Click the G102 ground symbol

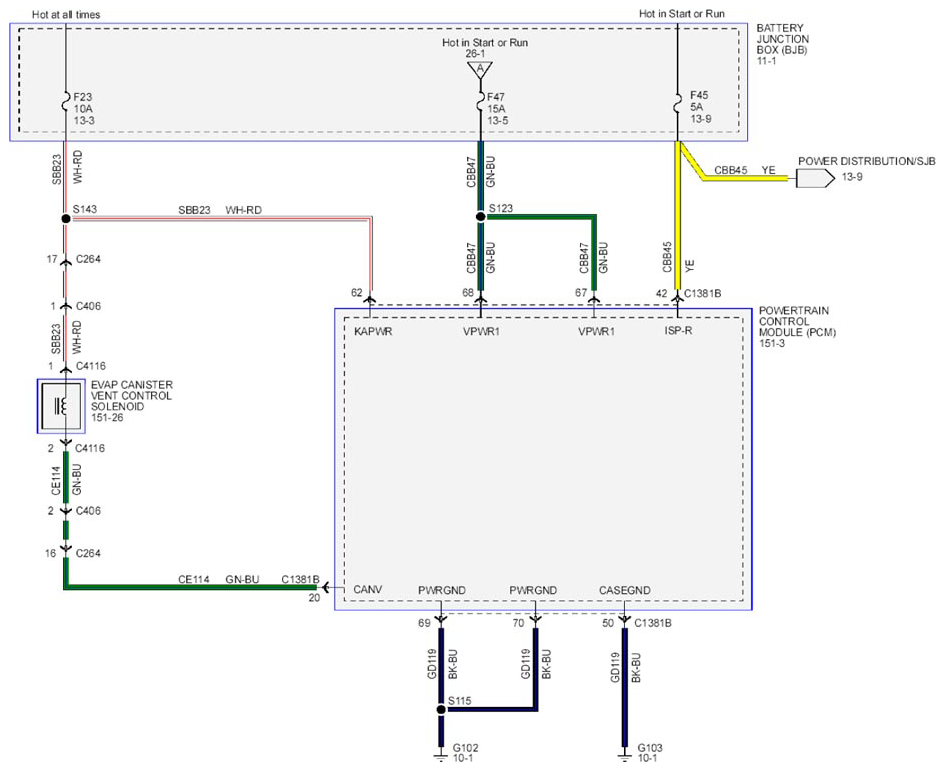[x=441, y=757]
